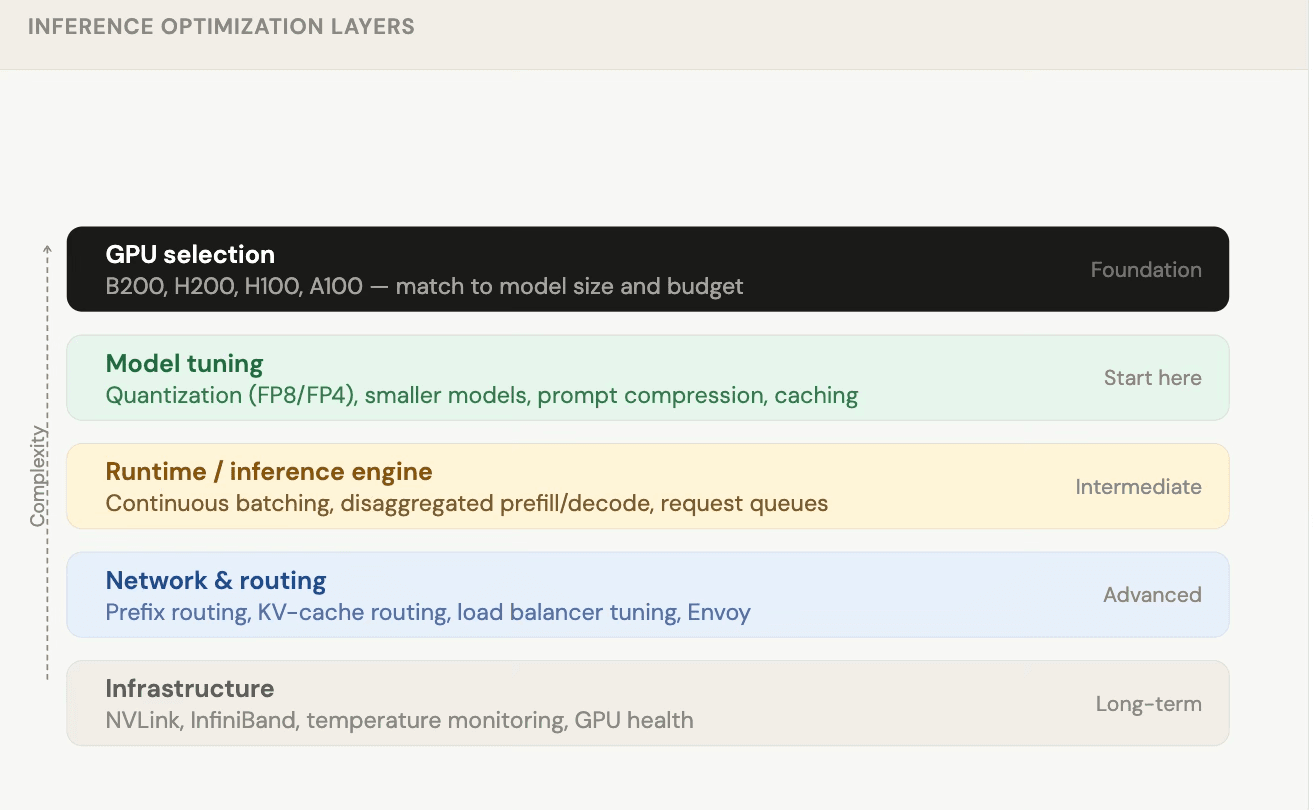Click the upward arrowhead of the Complexity axis
This screenshot has height=810, width=1316.
pos(47,248)
